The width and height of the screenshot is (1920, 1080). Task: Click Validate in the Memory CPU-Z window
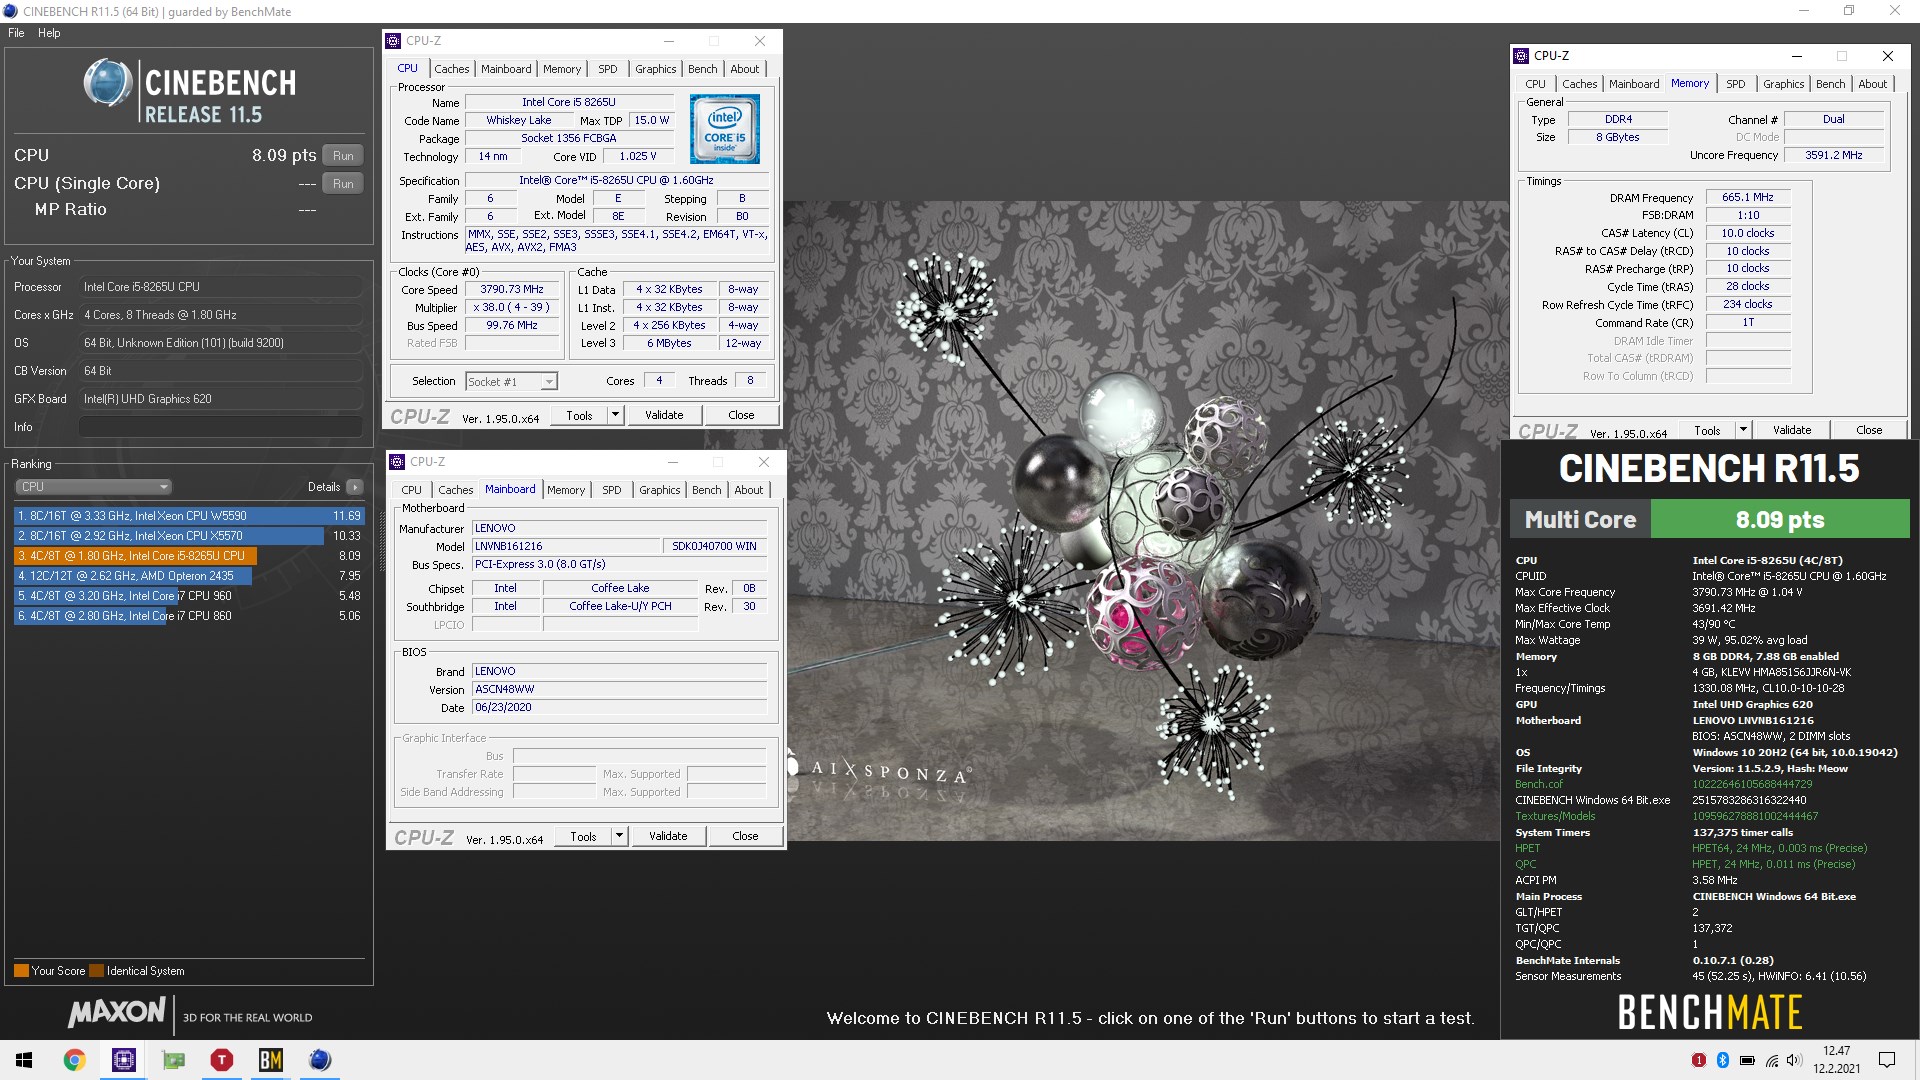point(1792,430)
